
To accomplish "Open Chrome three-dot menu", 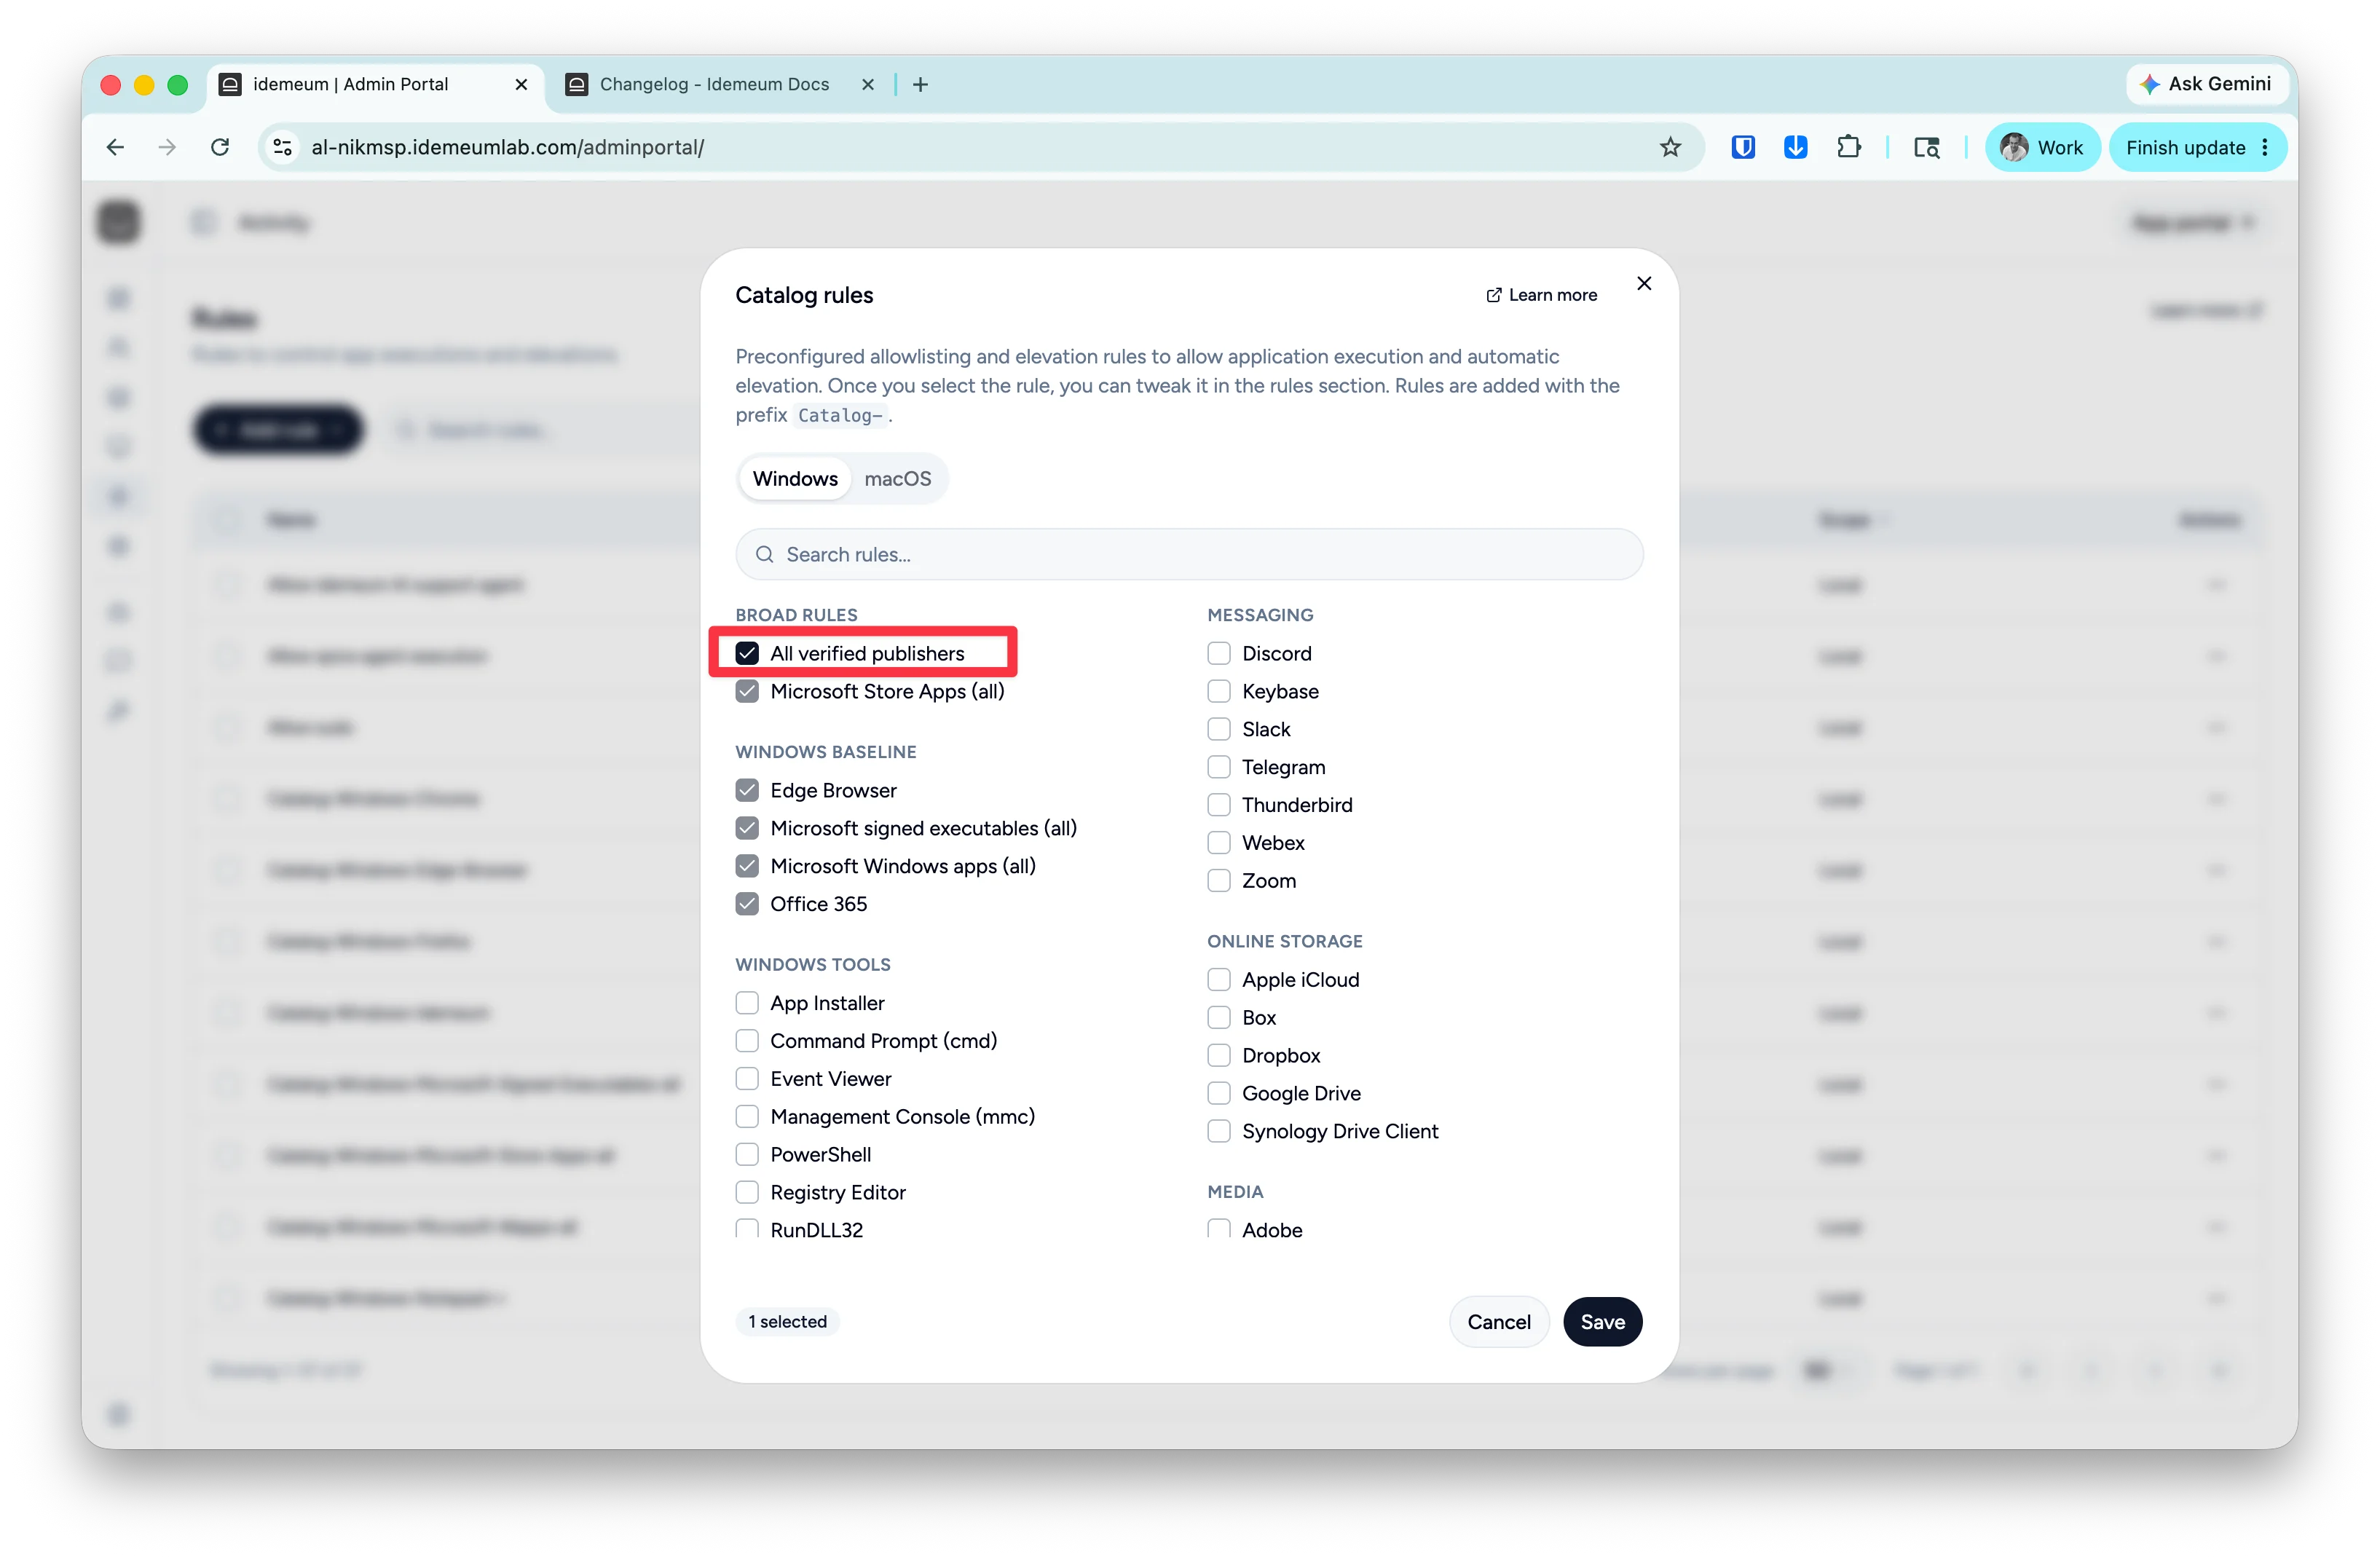I will [x=2265, y=147].
